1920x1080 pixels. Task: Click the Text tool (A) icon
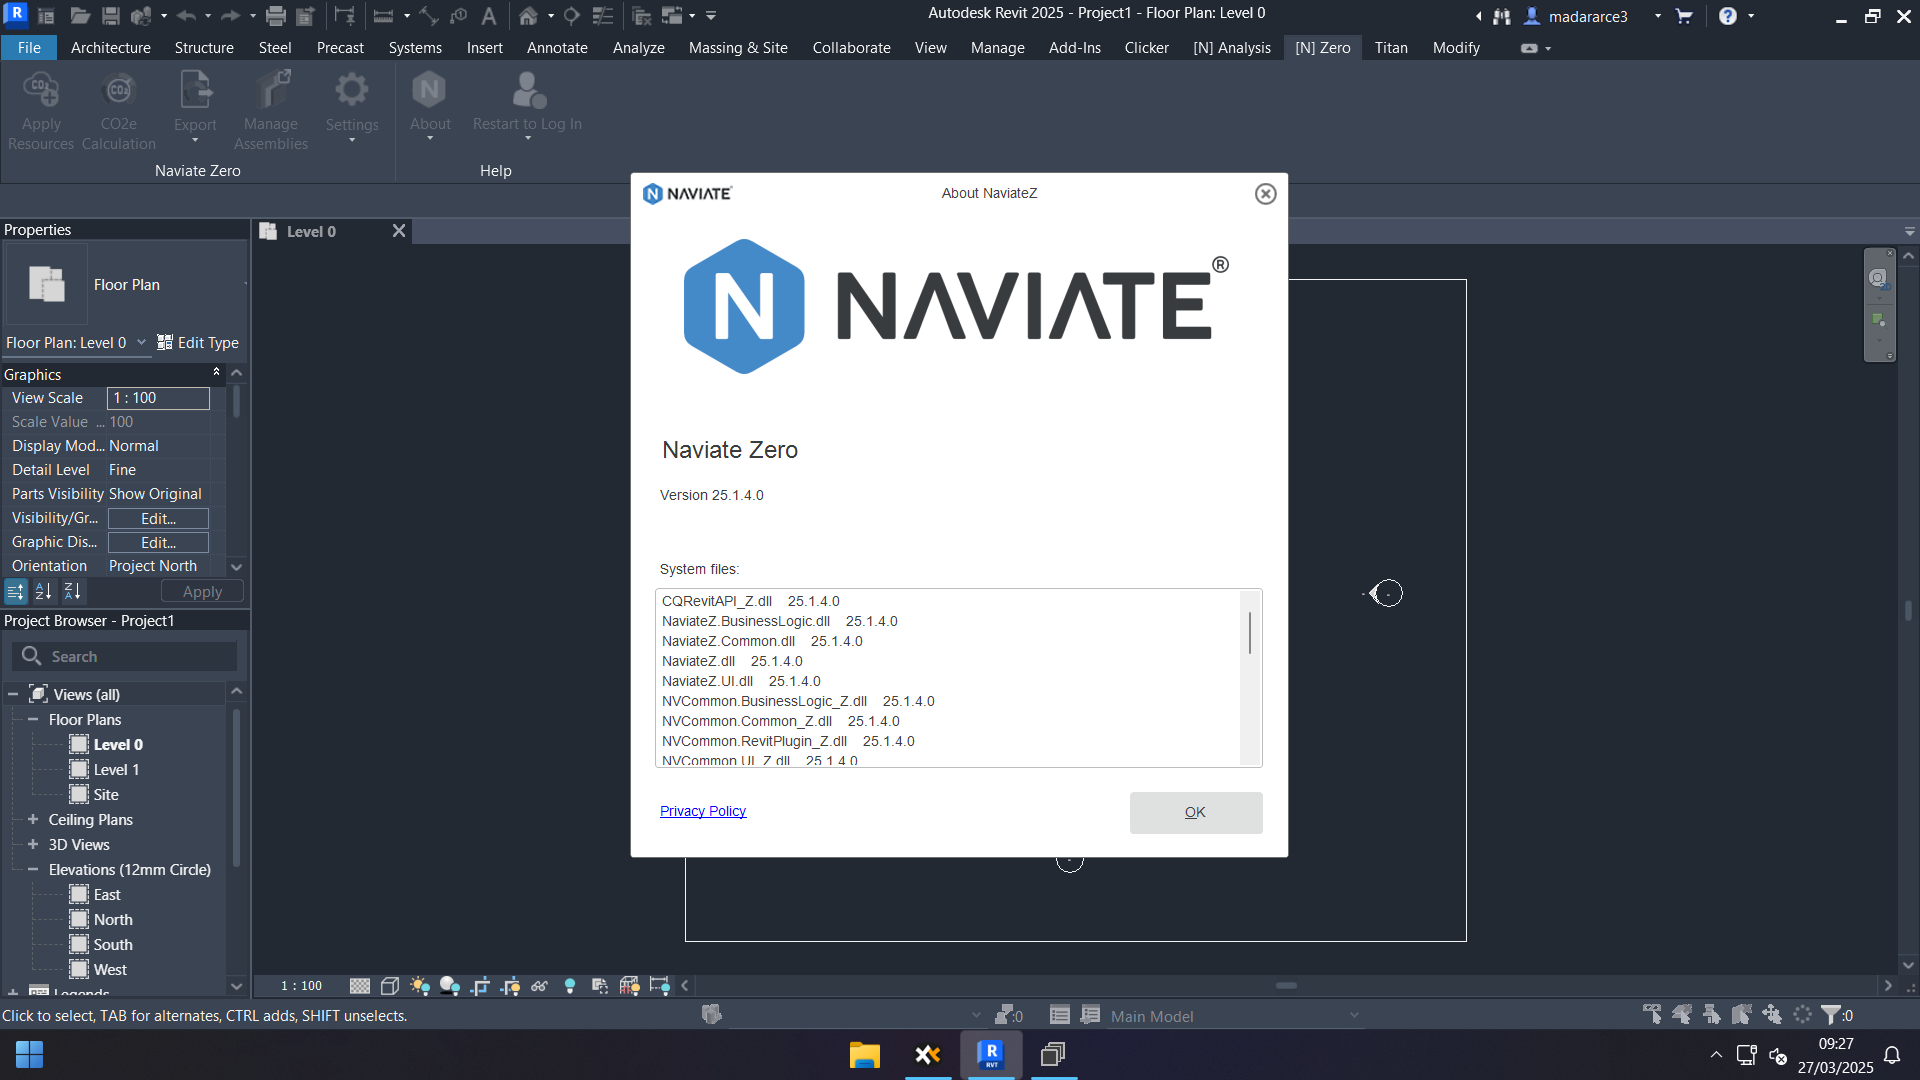(x=489, y=16)
